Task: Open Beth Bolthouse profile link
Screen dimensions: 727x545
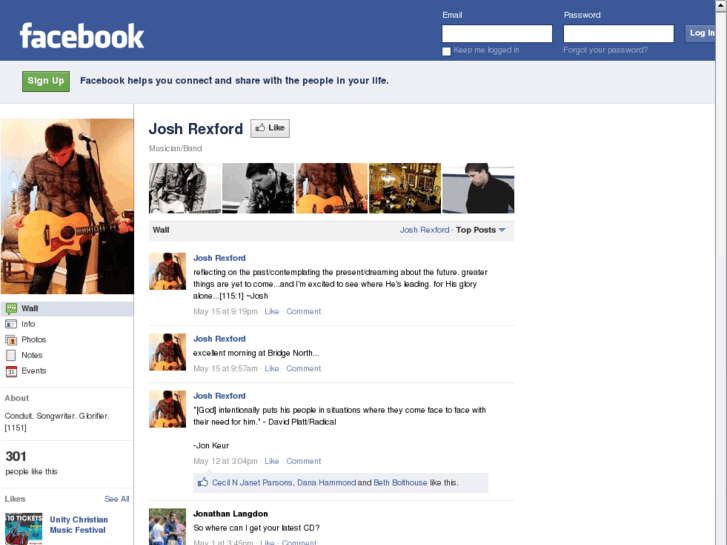Action: click(x=400, y=482)
